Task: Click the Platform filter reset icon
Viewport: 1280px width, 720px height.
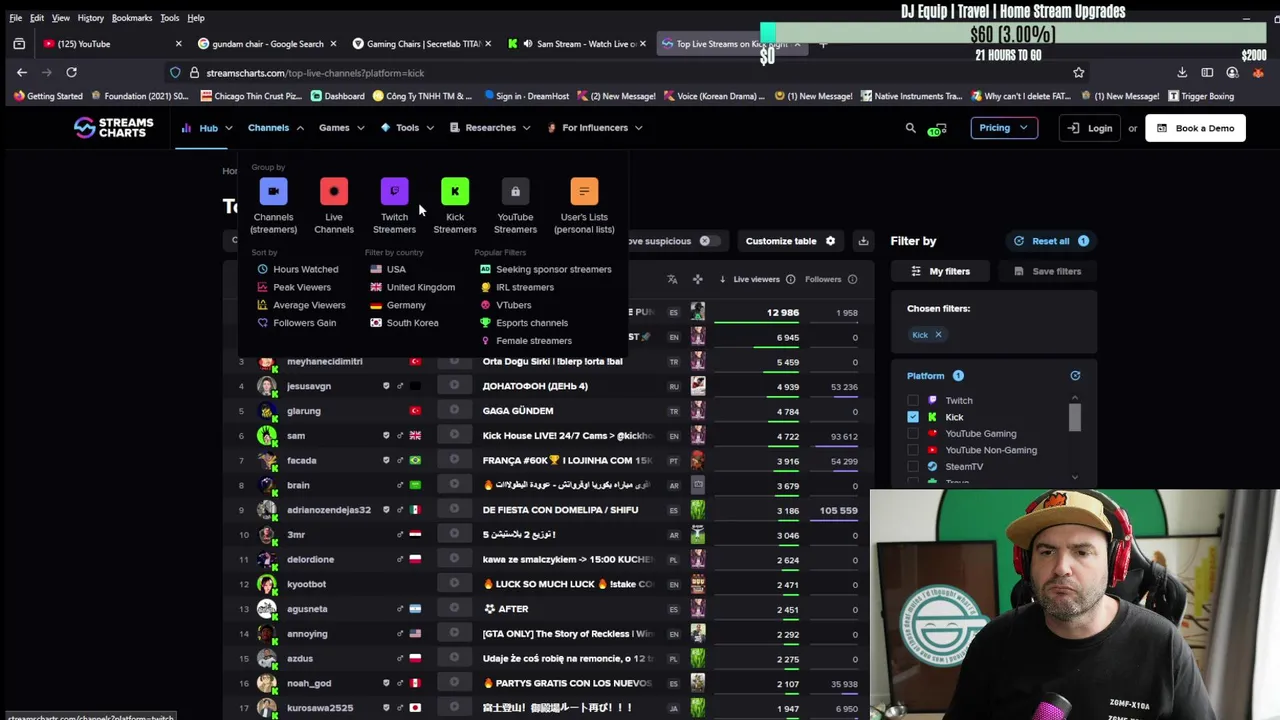Action: click(1075, 376)
